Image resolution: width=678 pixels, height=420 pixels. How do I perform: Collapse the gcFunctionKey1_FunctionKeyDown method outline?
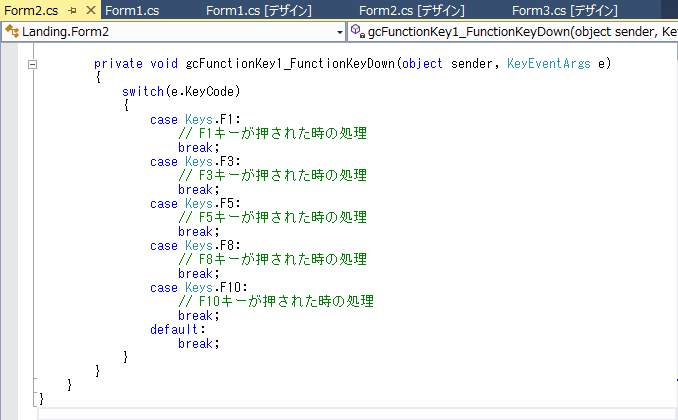(32, 64)
